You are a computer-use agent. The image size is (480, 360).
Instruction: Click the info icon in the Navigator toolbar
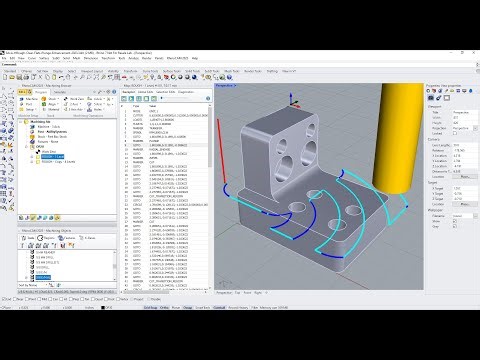(x=208, y=98)
